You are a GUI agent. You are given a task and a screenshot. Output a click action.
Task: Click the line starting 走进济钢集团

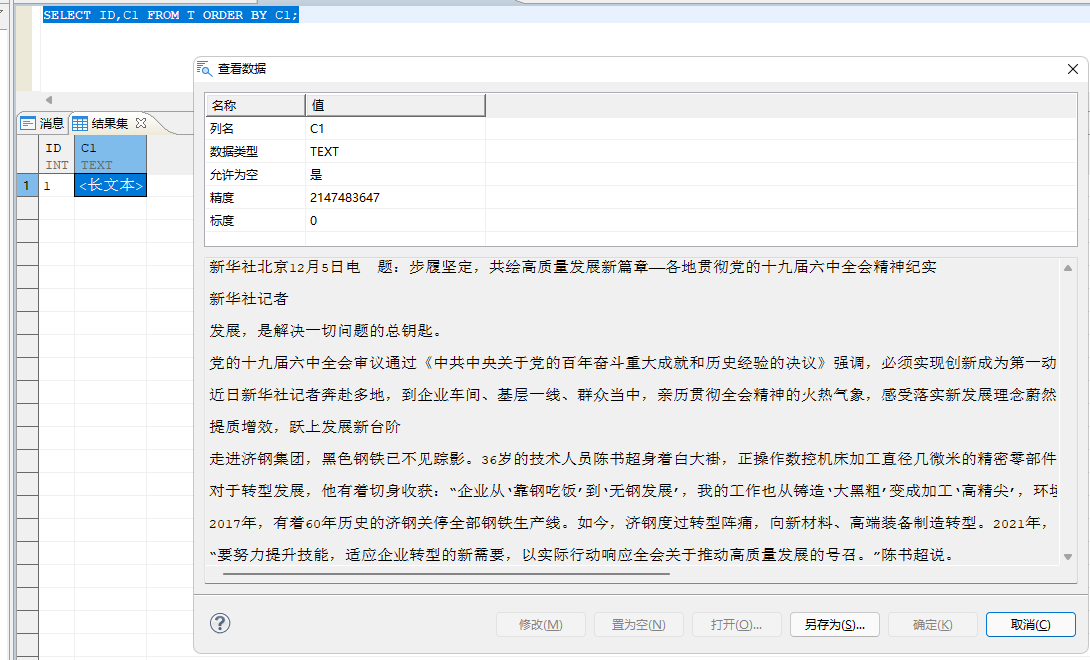633,459
